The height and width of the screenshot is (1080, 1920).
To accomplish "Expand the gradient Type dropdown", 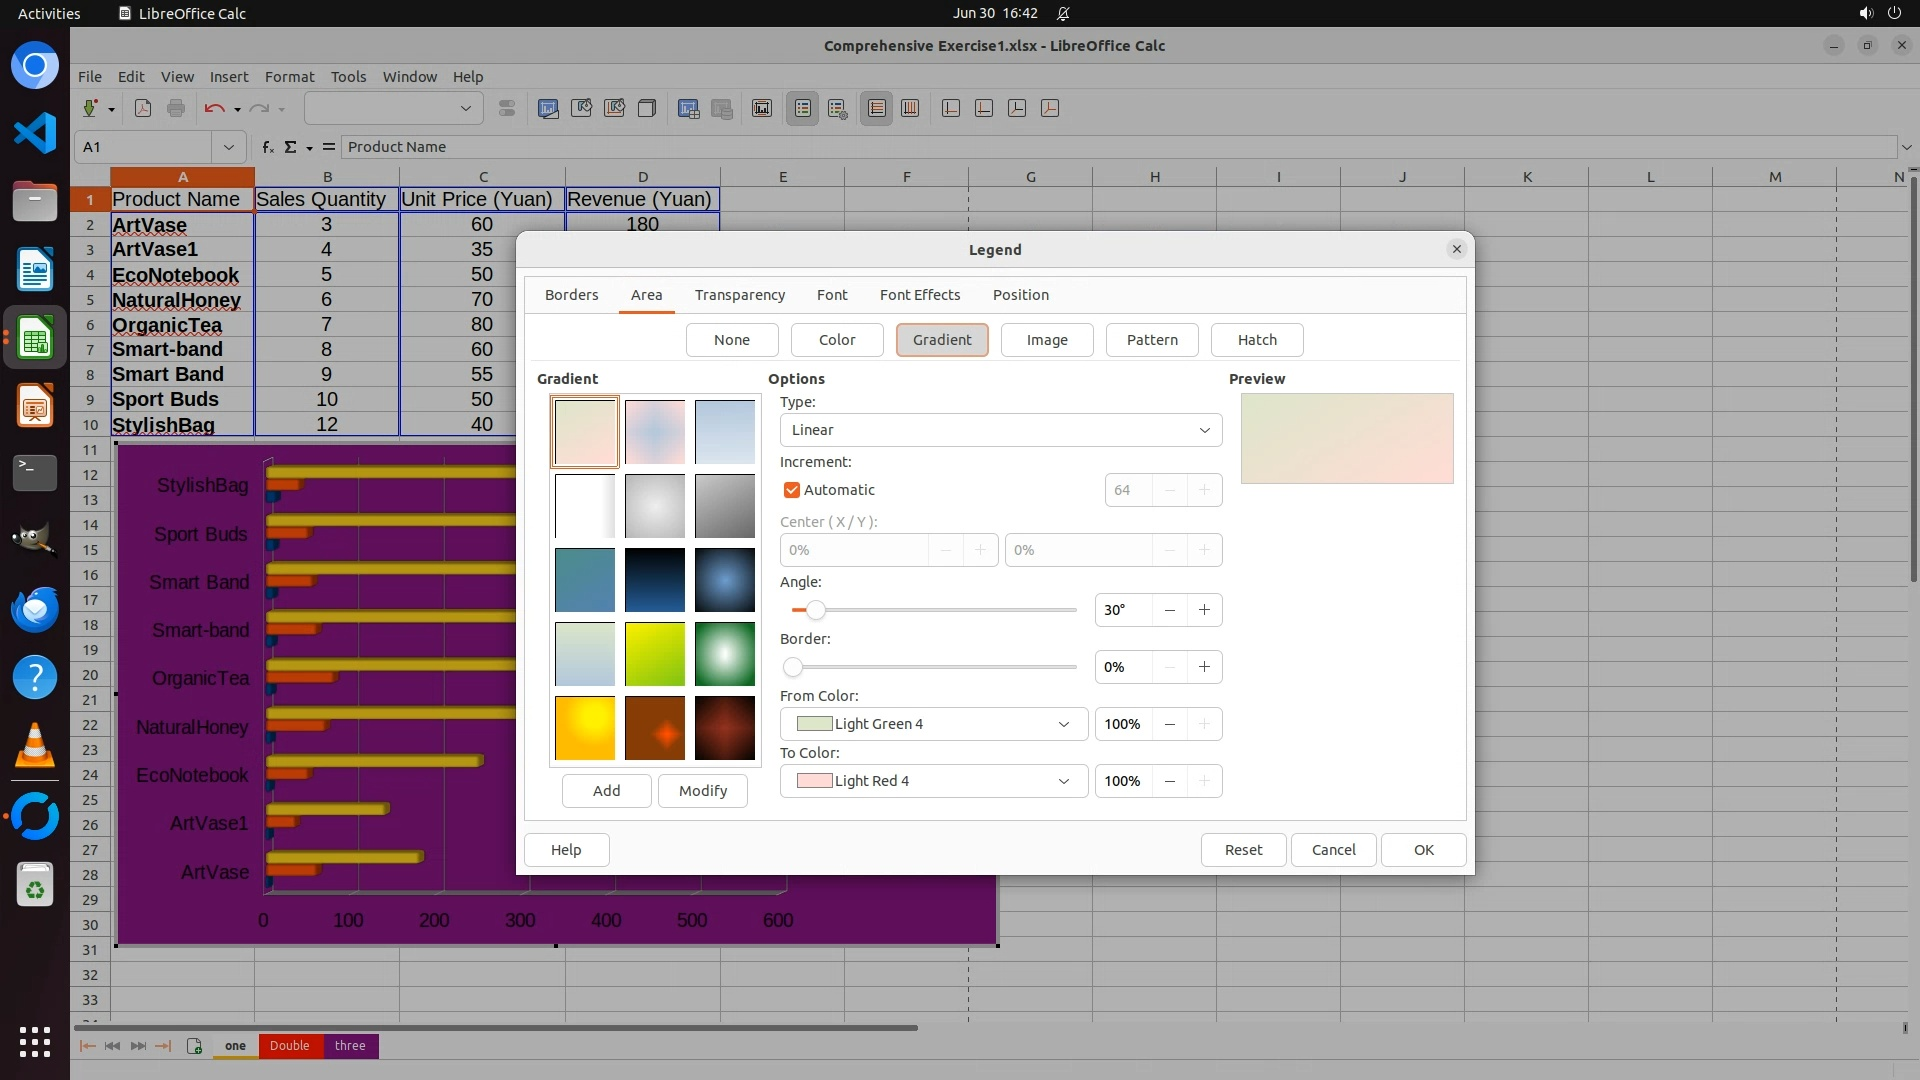I will click(x=1000, y=430).
